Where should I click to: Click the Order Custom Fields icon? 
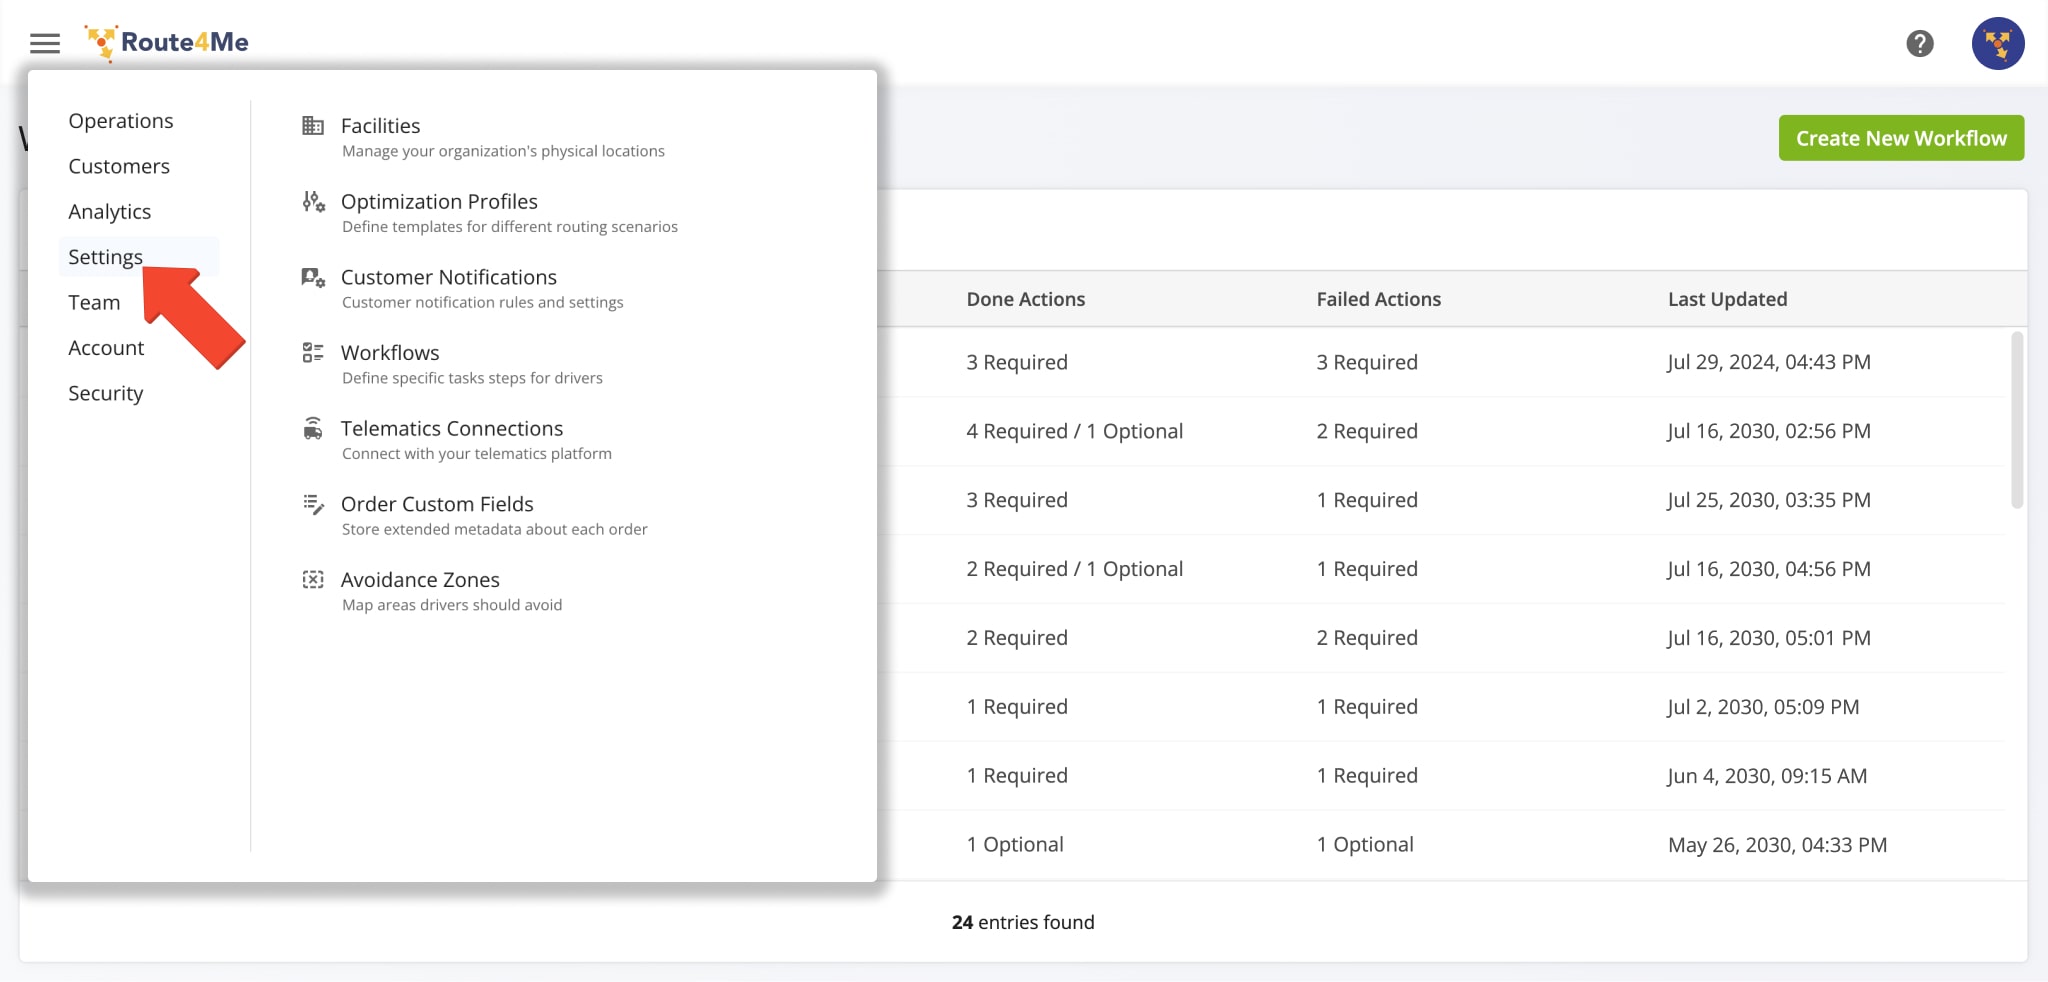coord(313,504)
